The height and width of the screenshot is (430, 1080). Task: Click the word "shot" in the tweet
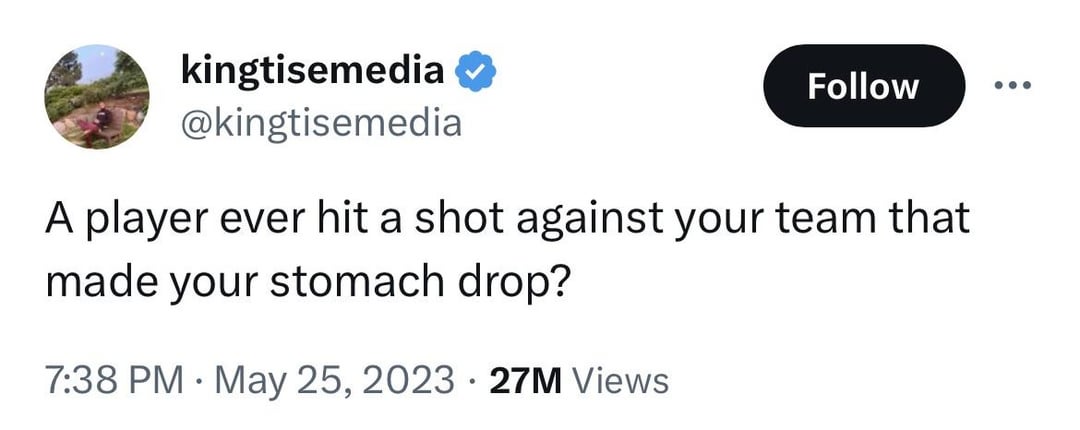pos(434,220)
